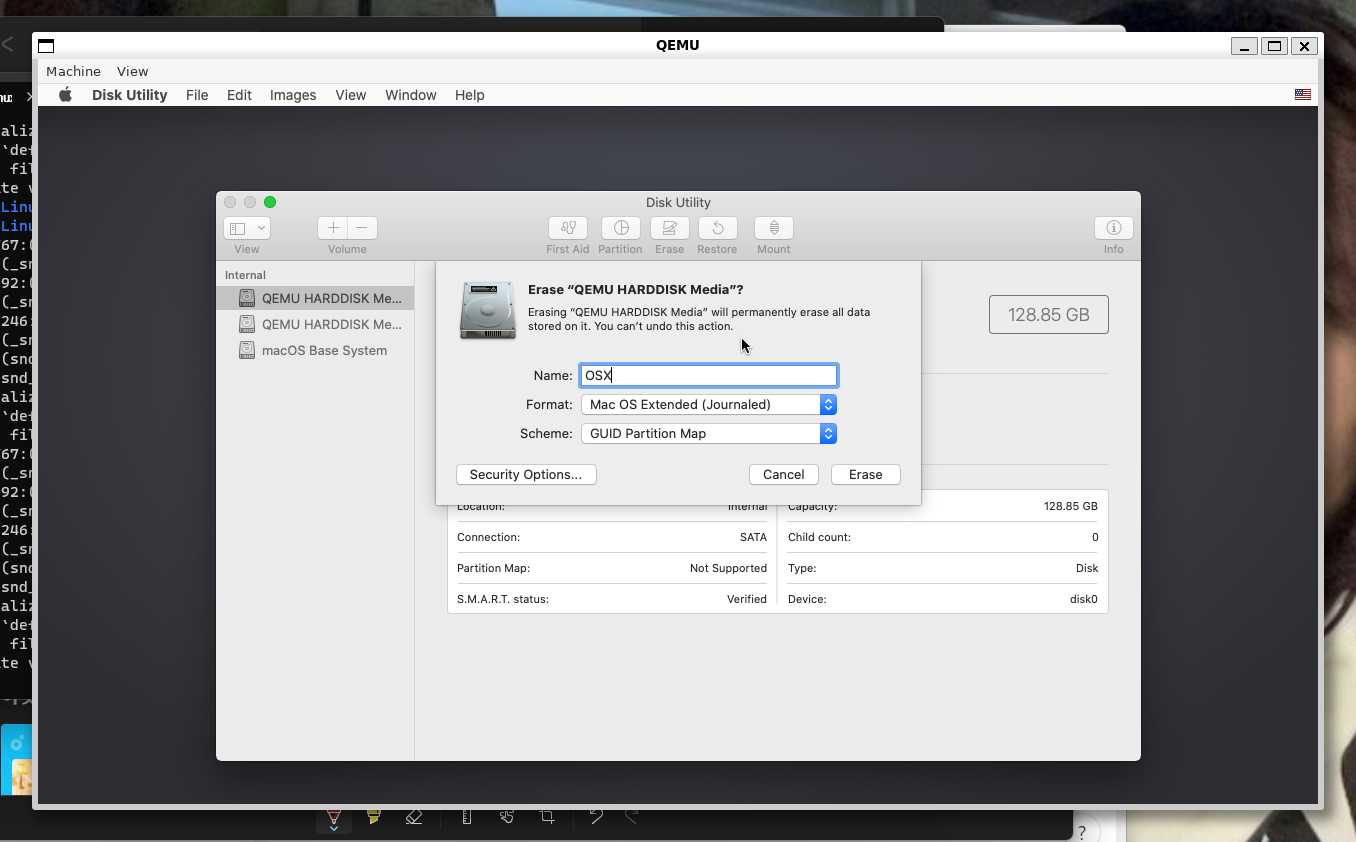Click the Partition toolbar icon
1356x842 pixels.
pos(620,228)
